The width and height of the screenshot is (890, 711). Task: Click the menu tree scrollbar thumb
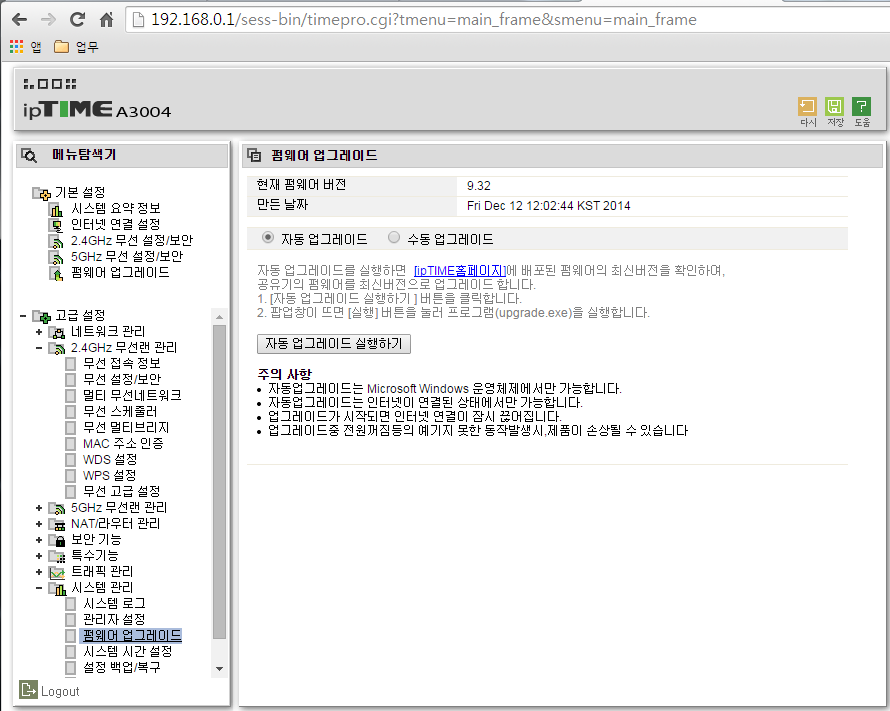[219, 482]
